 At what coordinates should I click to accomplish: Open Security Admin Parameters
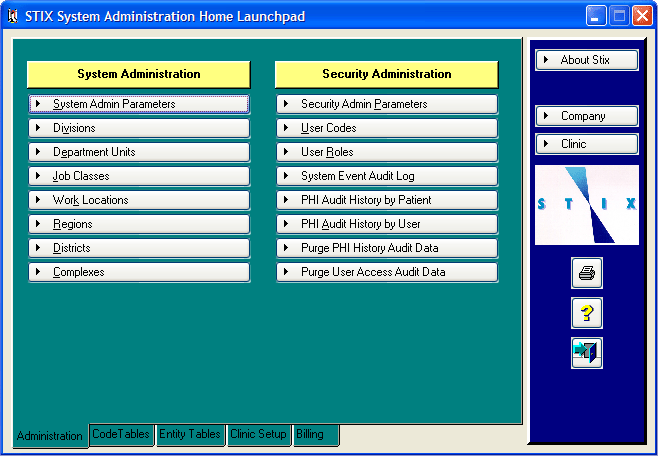[x=387, y=104]
